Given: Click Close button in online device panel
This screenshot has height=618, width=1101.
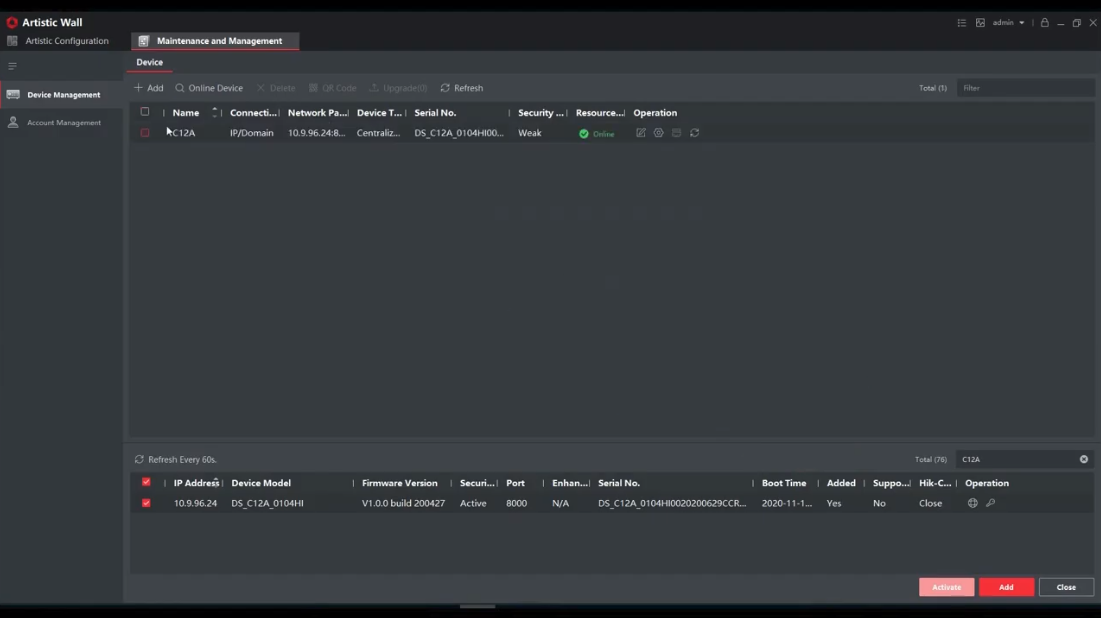Looking at the screenshot, I should [x=1066, y=587].
